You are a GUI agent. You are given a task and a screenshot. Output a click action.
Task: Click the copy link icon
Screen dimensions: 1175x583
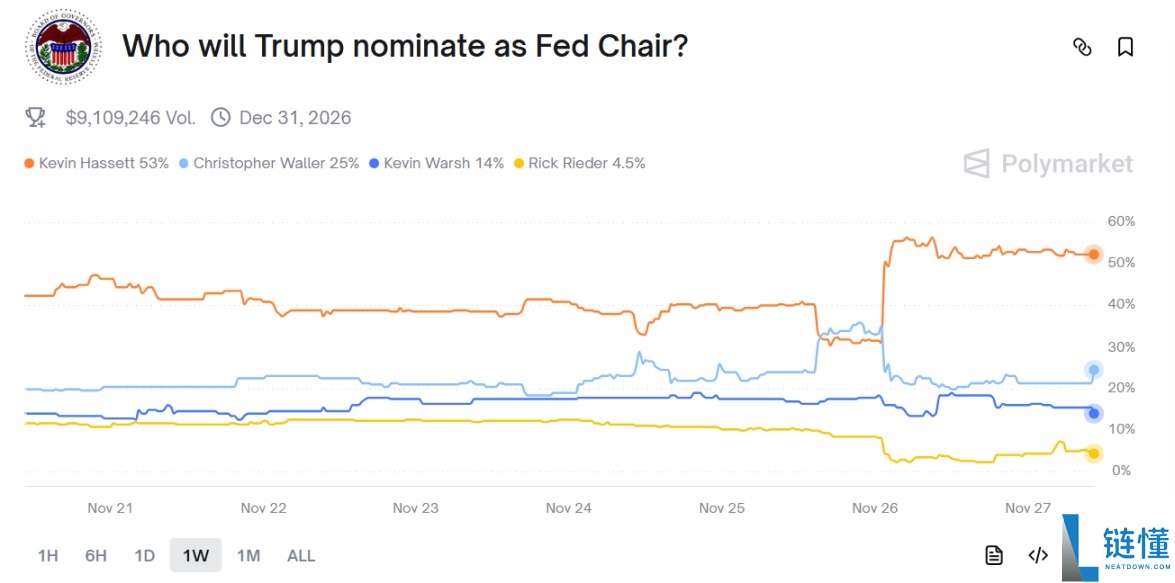point(1082,47)
